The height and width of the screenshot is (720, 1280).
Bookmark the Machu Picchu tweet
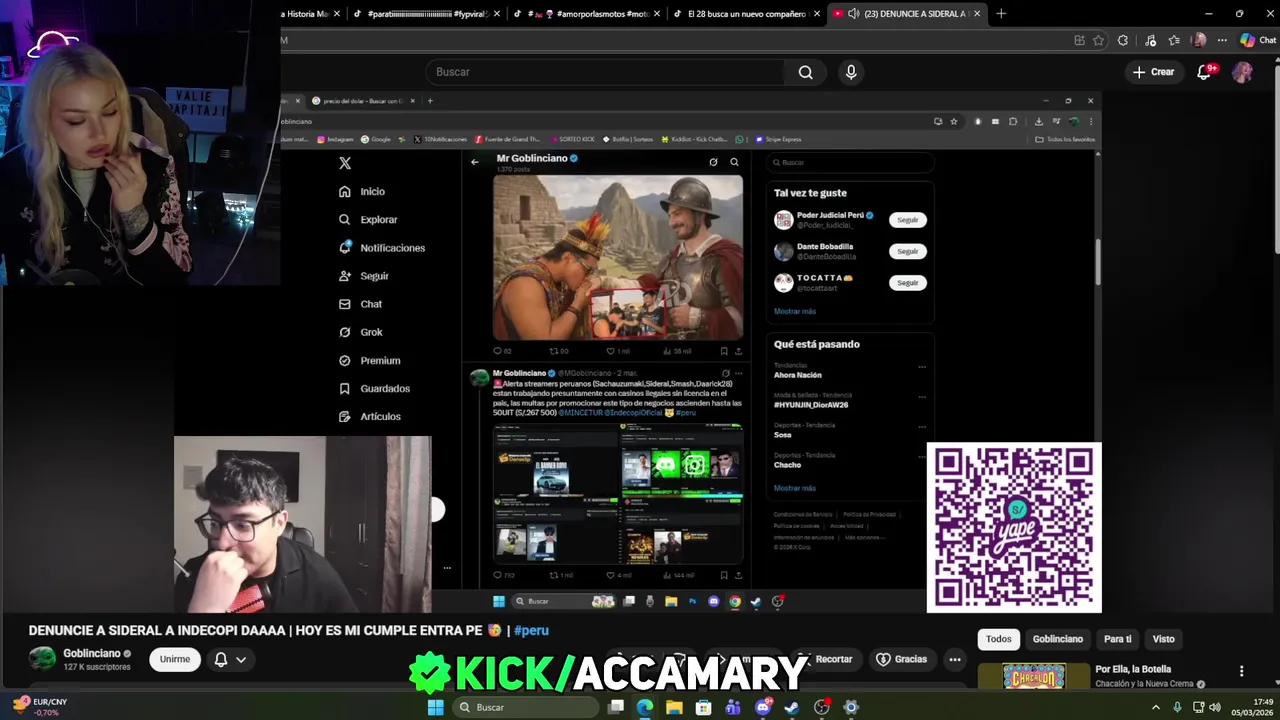tap(724, 351)
